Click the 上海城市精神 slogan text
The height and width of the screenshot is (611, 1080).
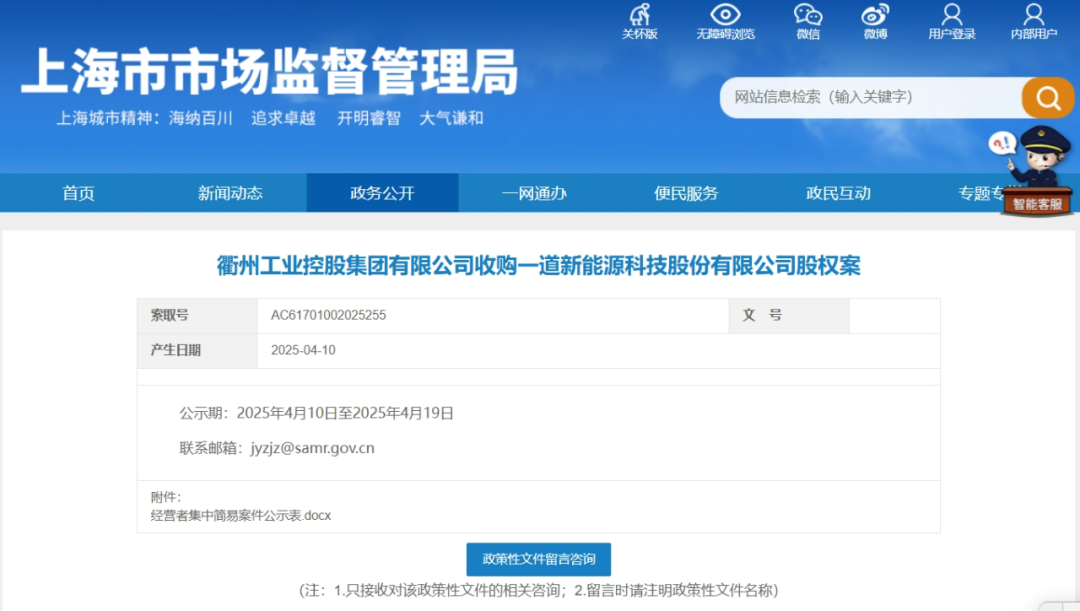tap(270, 118)
